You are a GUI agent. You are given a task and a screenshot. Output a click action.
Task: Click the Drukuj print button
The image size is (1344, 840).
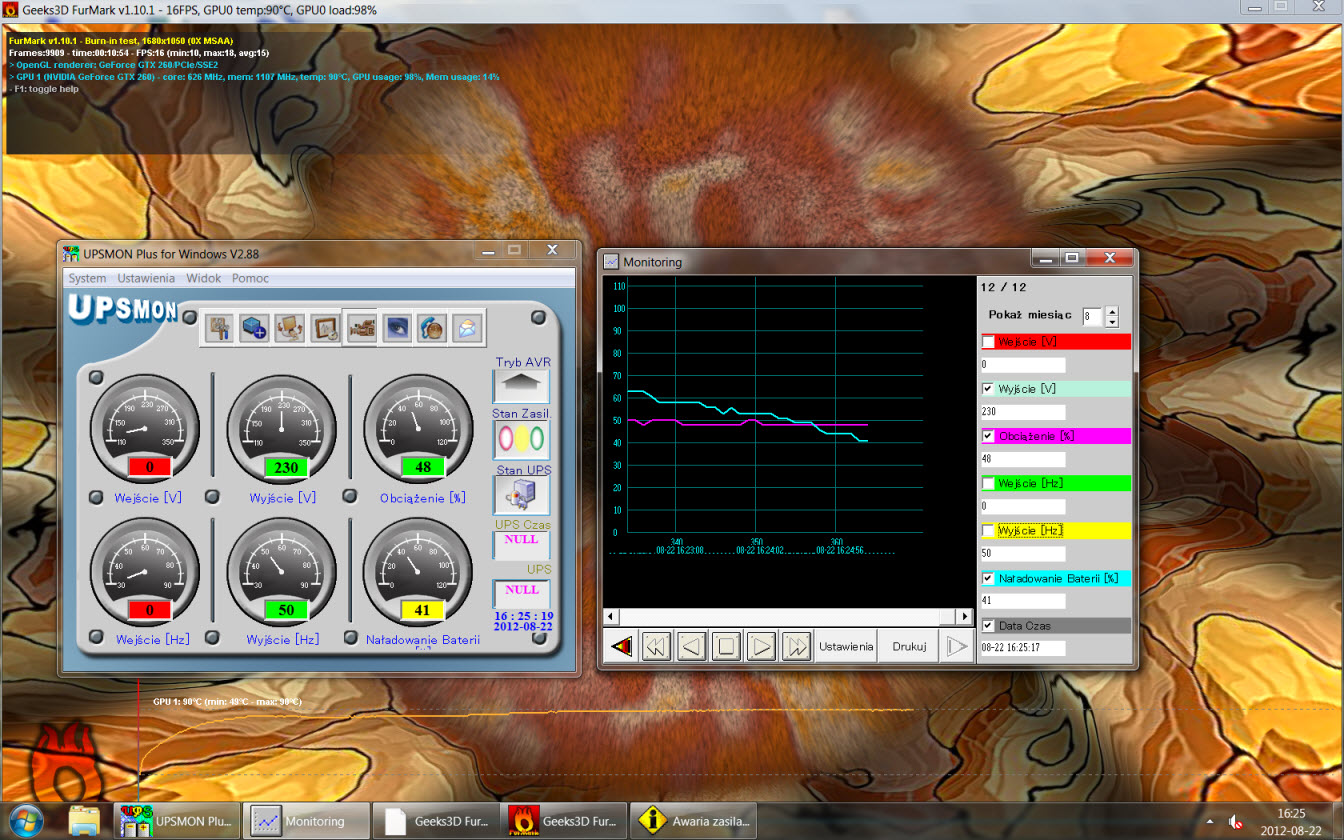pyautogui.click(x=910, y=646)
